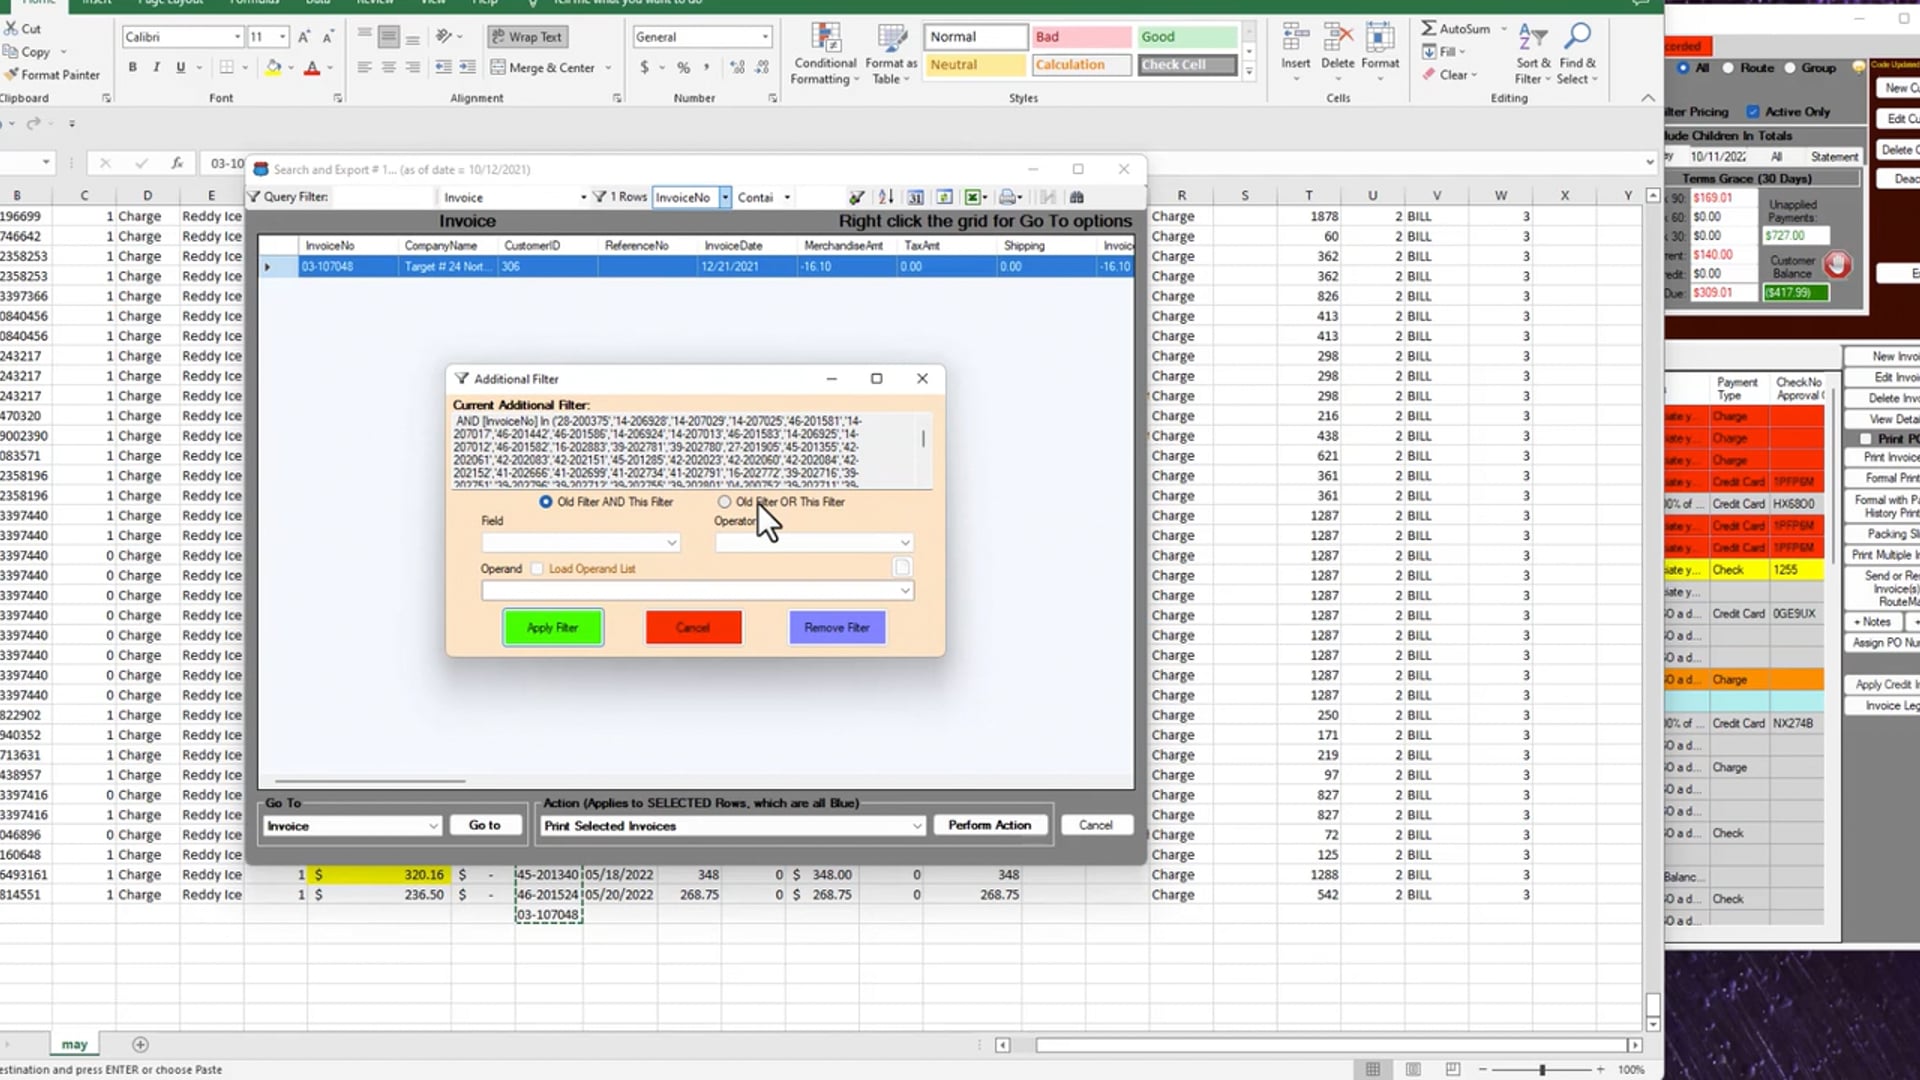Image resolution: width=1920 pixels, height=1080 pixels.
Task: Click the sort ascending icon in Search toolbar
Action: (x=885, y=197)
